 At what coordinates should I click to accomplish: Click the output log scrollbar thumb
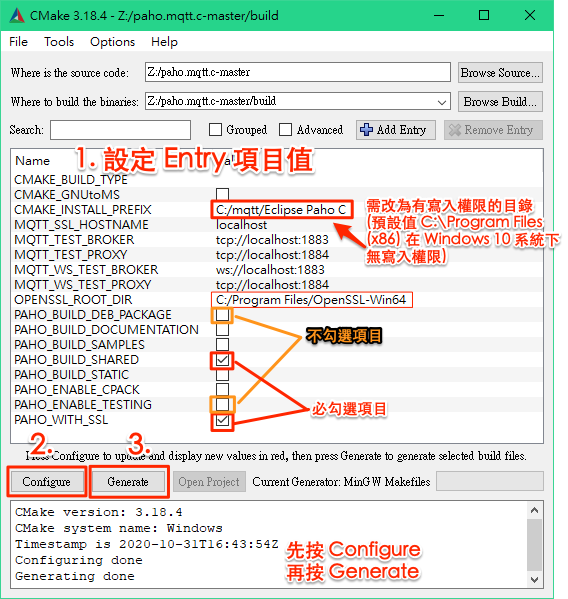tap(534, 545)
